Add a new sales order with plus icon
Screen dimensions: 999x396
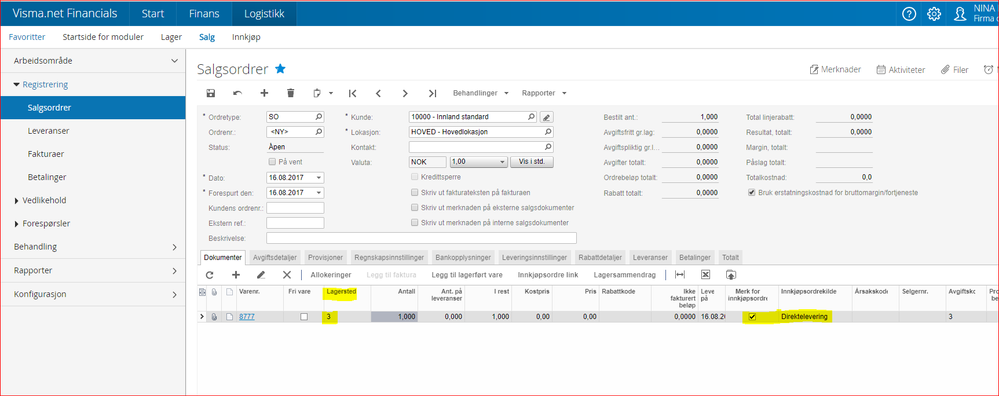(x=264, y=93)
